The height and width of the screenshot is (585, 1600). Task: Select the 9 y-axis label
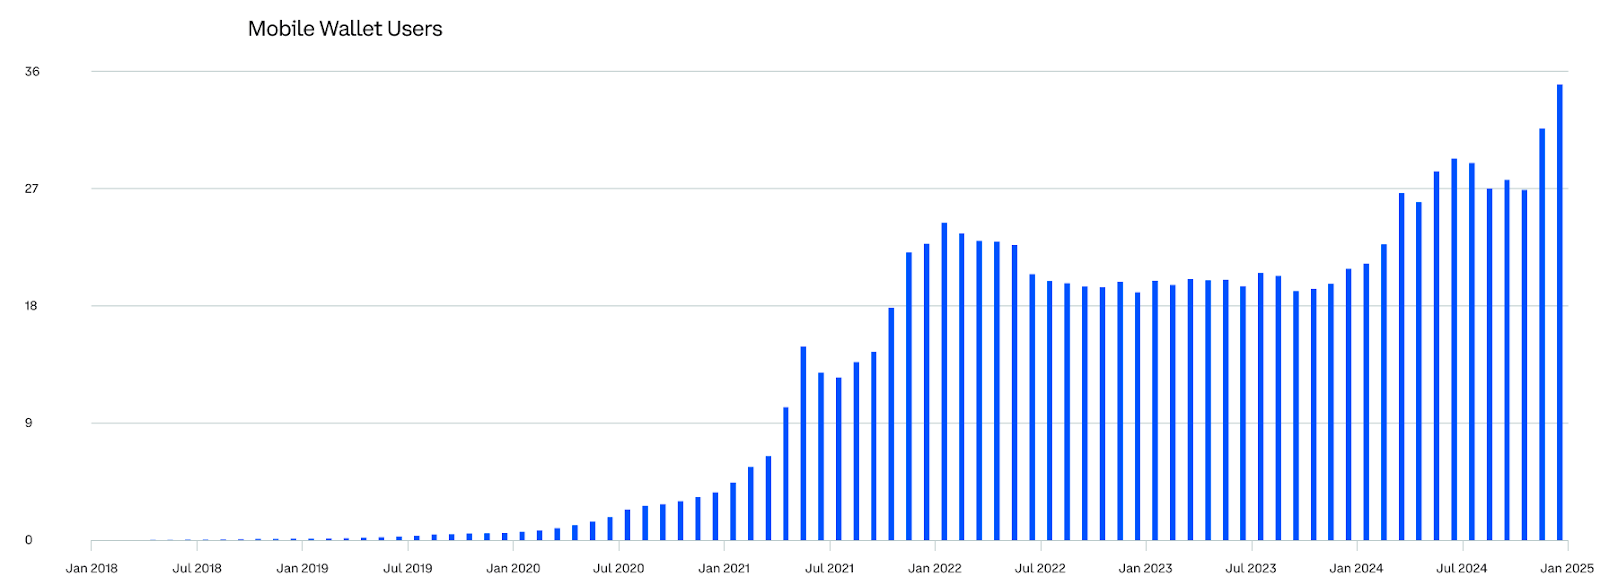point(29,423)
